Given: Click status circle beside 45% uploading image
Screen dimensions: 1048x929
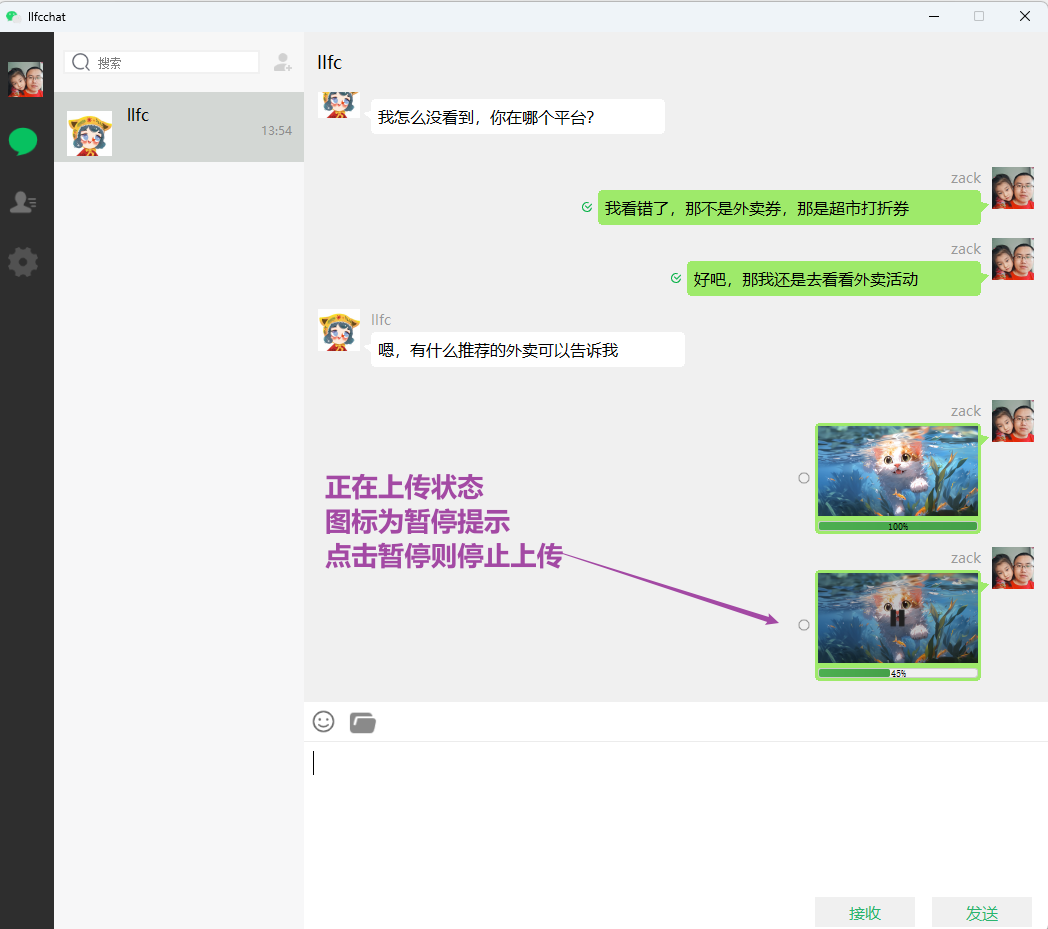Looking at the screenshot, I should (803, 625).
